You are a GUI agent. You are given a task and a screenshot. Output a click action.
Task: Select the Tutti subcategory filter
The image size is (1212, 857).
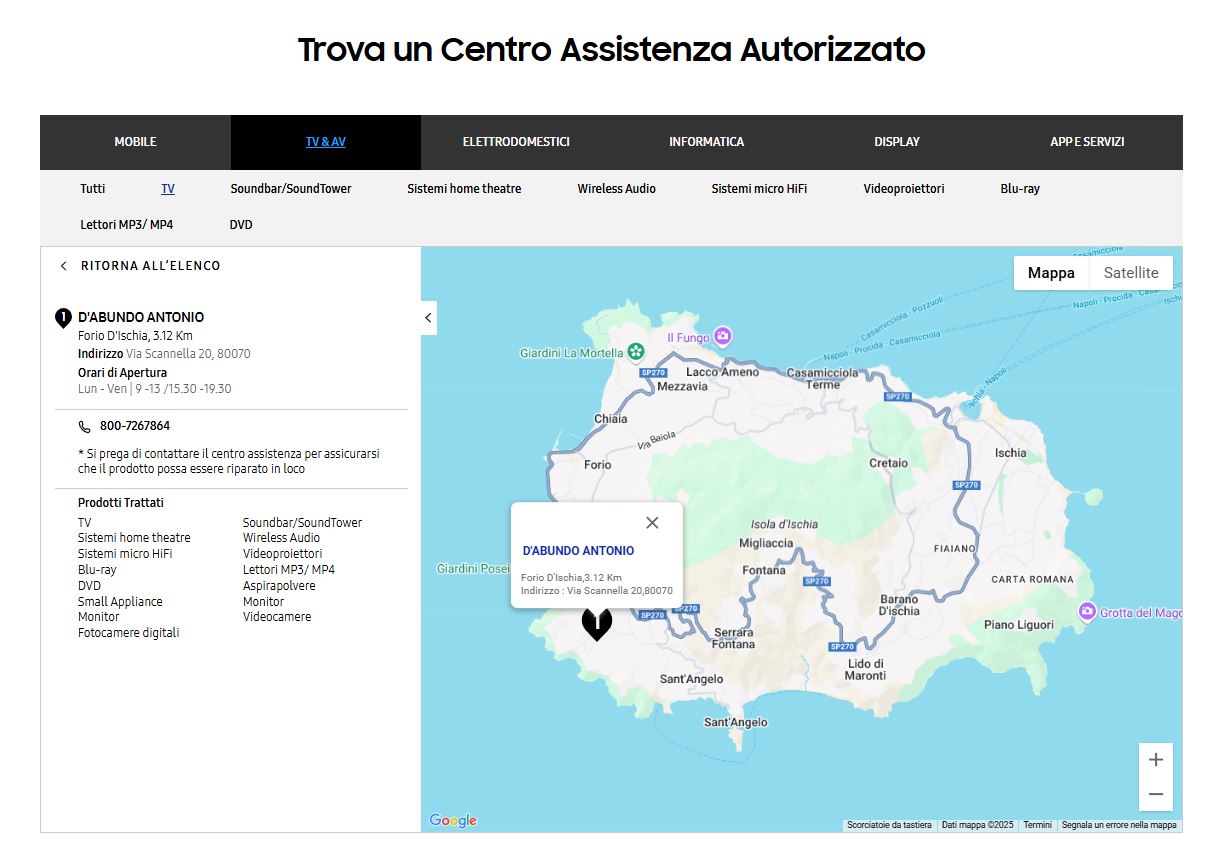[93, 189]
